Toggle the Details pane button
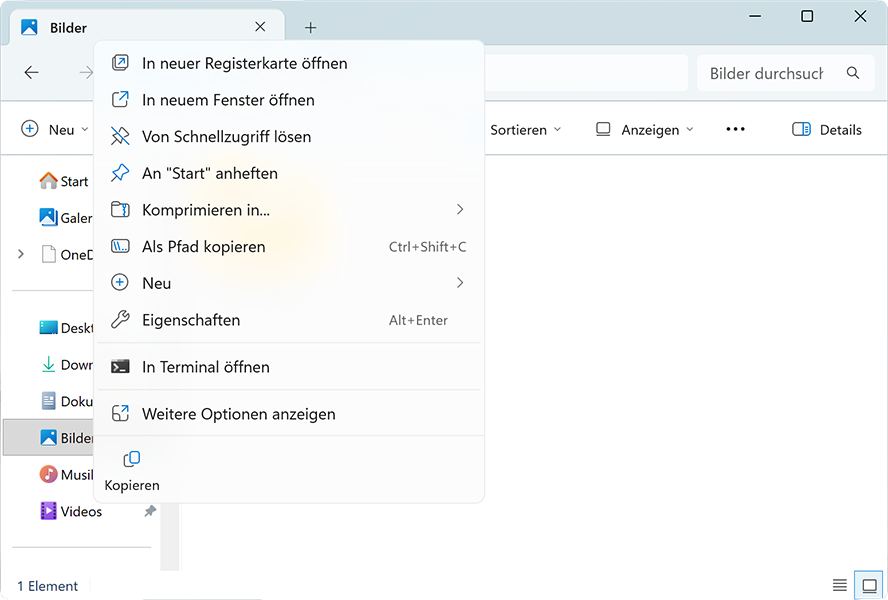Screen dimensions: 888x600 click(826, 130)
